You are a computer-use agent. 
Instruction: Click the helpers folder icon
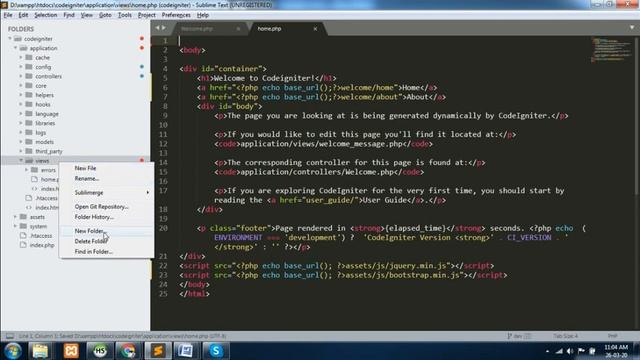point(29,95)
